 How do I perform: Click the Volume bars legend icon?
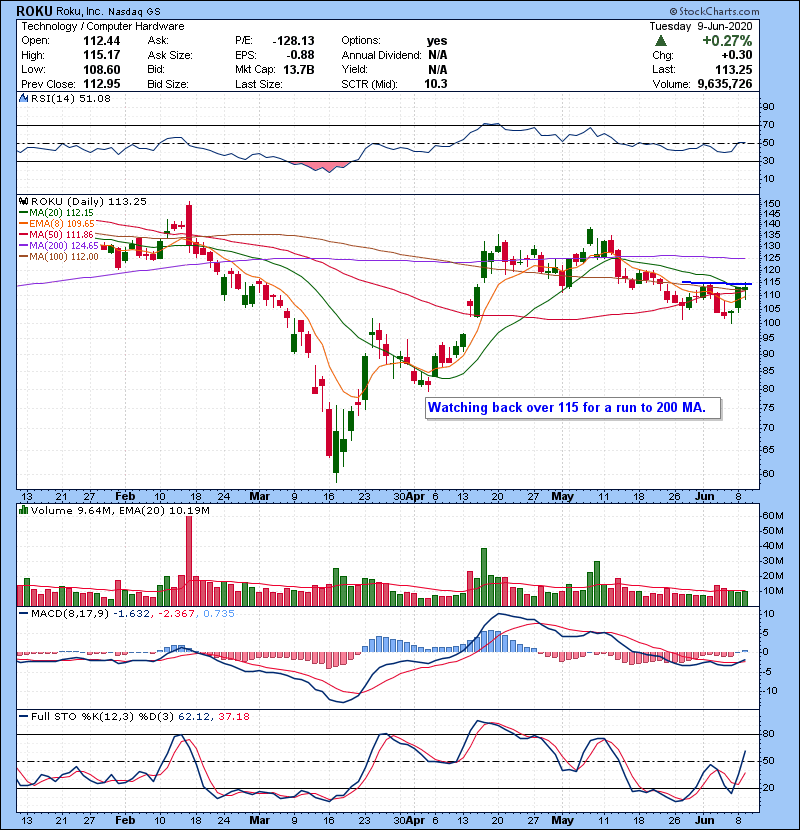(x=23, y=510)
